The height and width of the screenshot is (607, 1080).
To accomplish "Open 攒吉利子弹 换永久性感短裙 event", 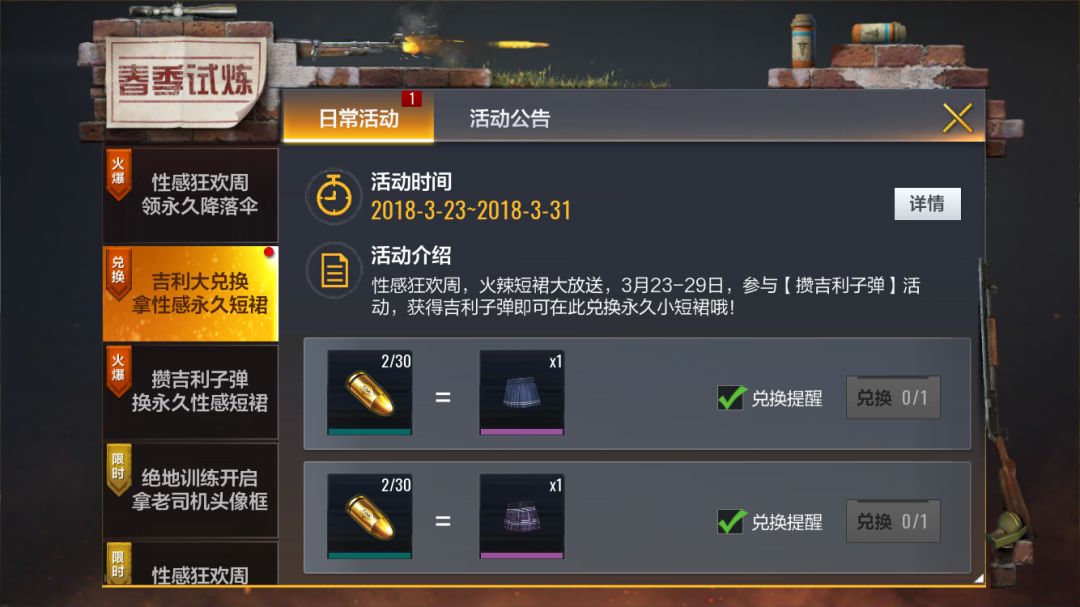I will tap(191, 391).
